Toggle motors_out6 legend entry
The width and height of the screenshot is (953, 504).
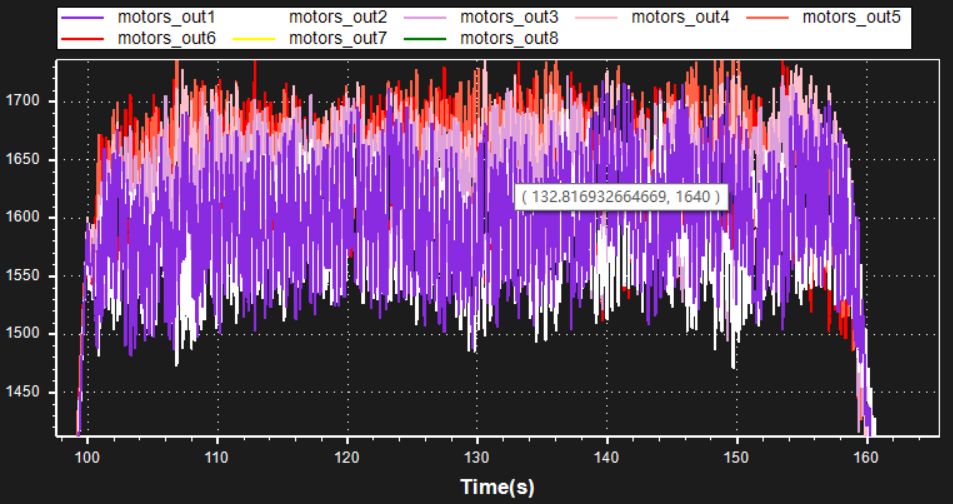pyautogui.click(x=137, y=38)
